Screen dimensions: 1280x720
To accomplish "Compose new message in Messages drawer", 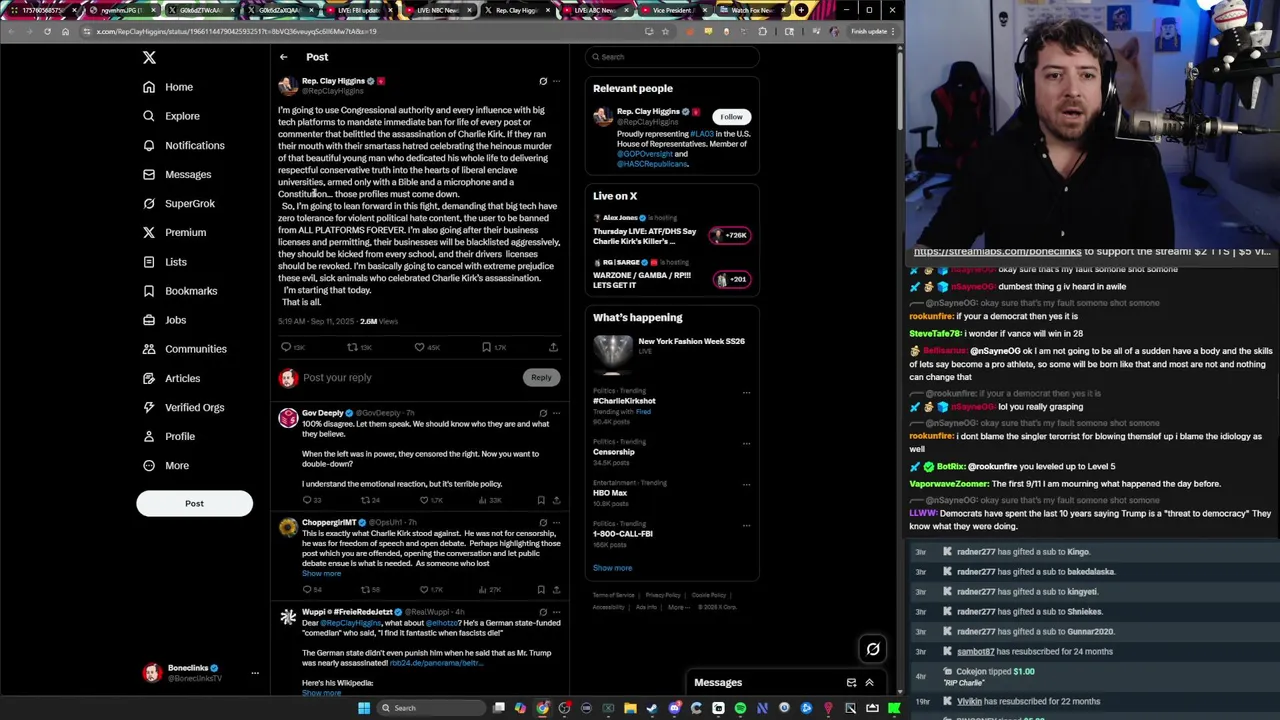I will 851,683.
